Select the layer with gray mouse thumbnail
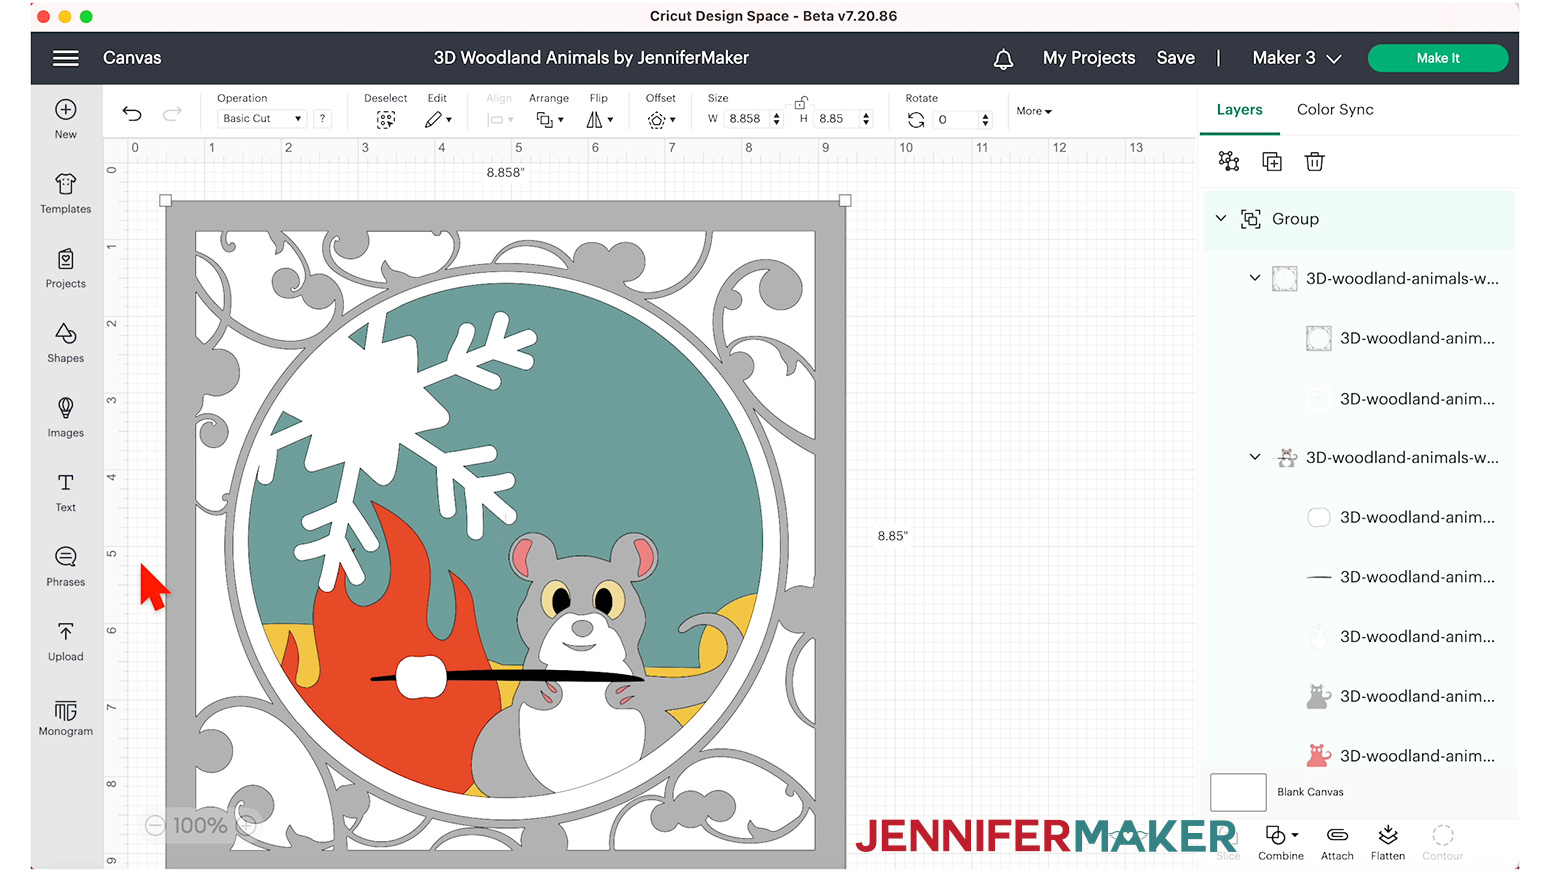The width and height of the screenshot is (1550, 872). pyautogui.click(x=1400, y=696)
